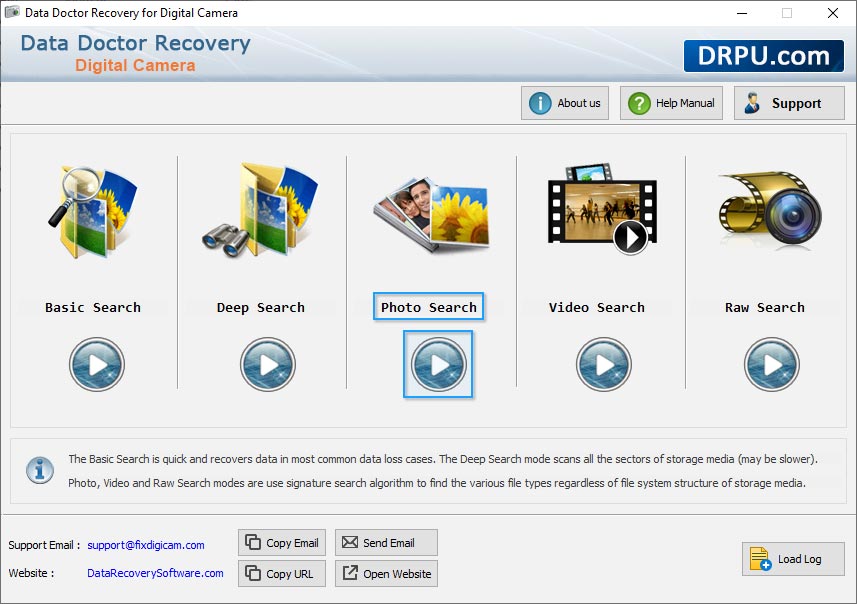Click the DRPU.com logo banner

[764, 56]
